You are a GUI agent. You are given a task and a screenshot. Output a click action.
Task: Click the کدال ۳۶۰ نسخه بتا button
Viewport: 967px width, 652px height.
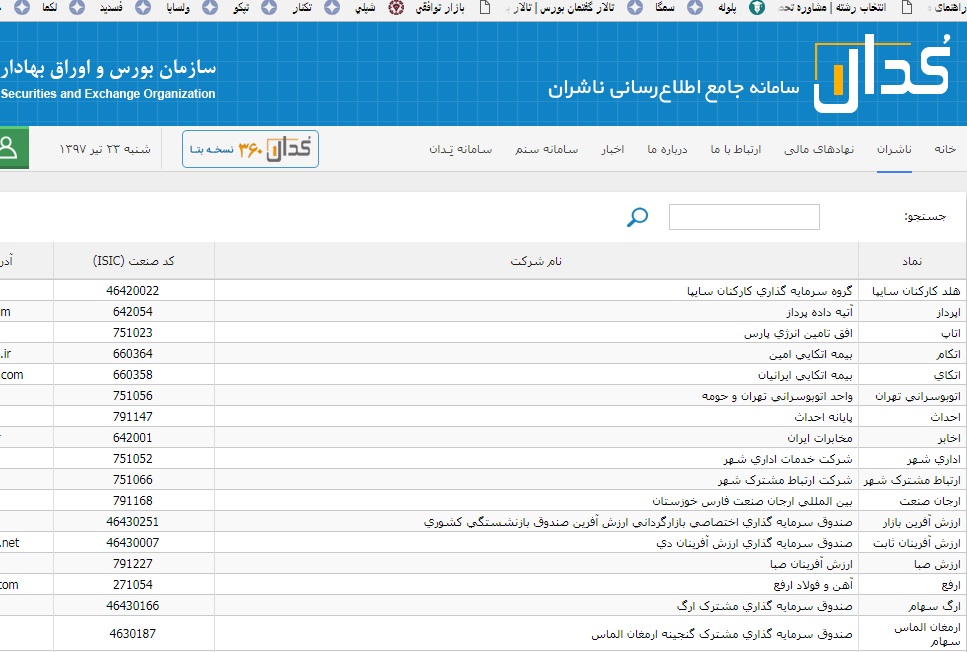(x=250, y=149)
